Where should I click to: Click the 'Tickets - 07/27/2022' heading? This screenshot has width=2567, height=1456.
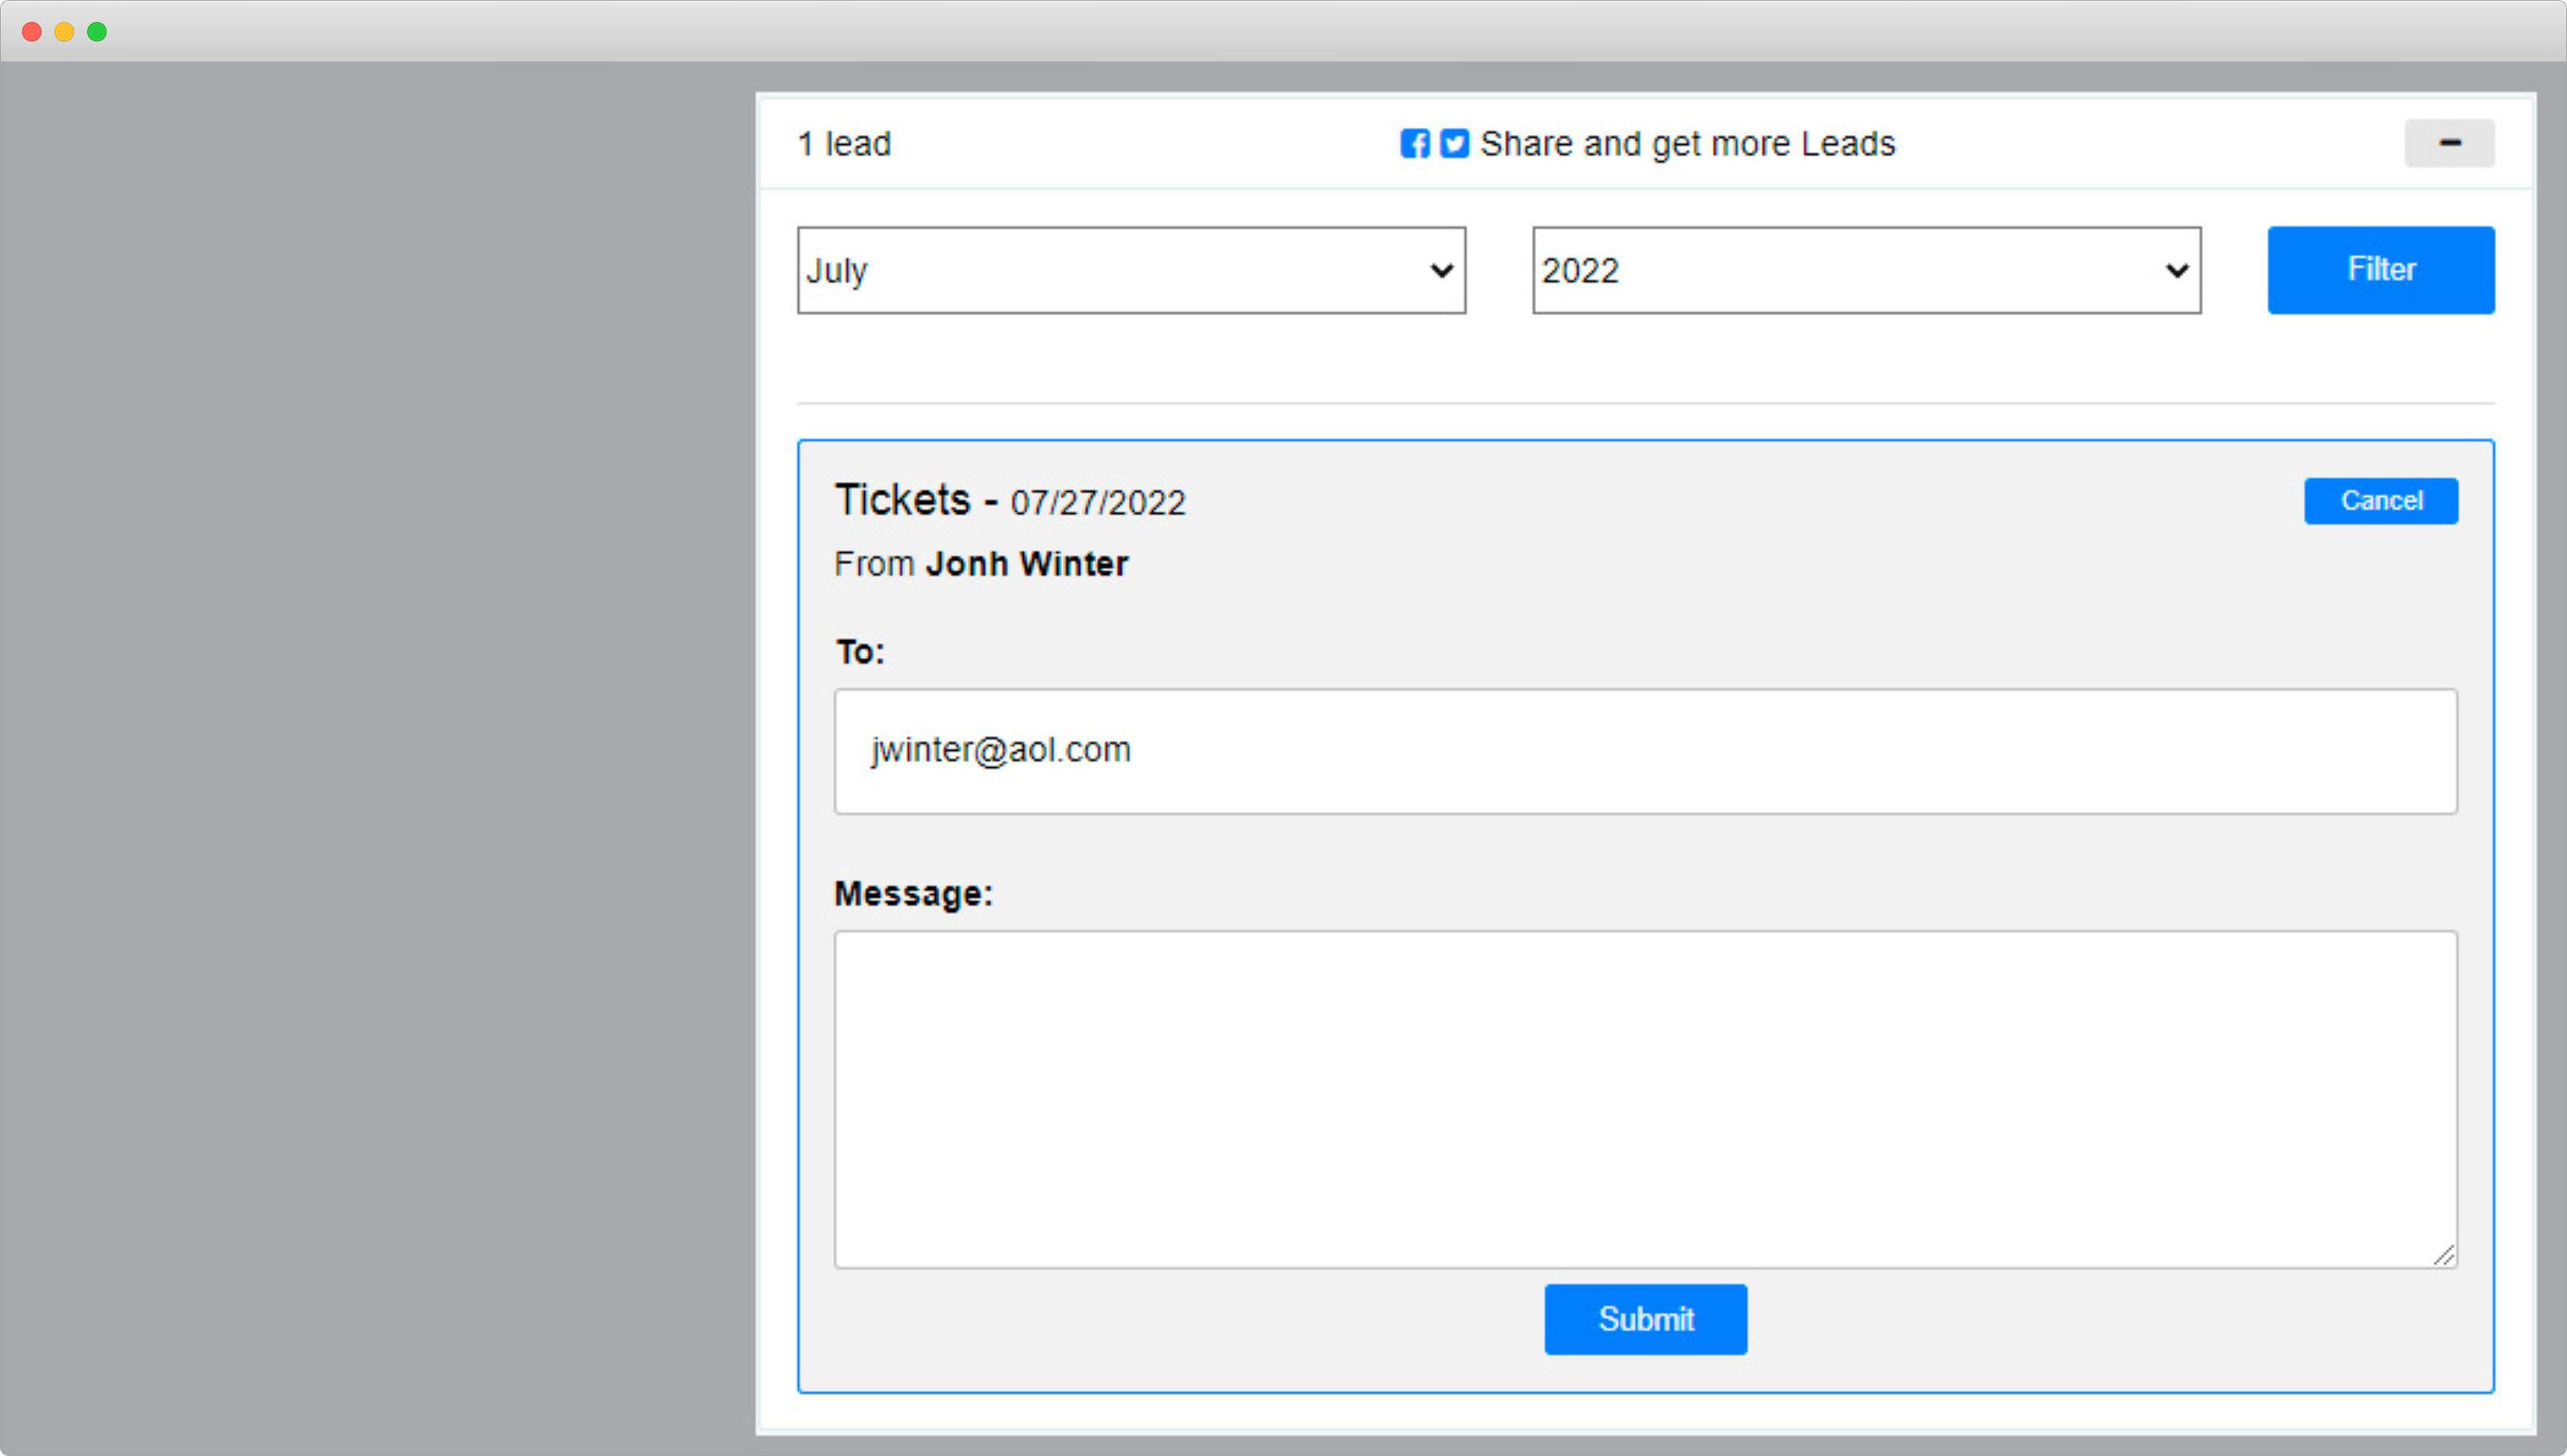click(1009, 500)
